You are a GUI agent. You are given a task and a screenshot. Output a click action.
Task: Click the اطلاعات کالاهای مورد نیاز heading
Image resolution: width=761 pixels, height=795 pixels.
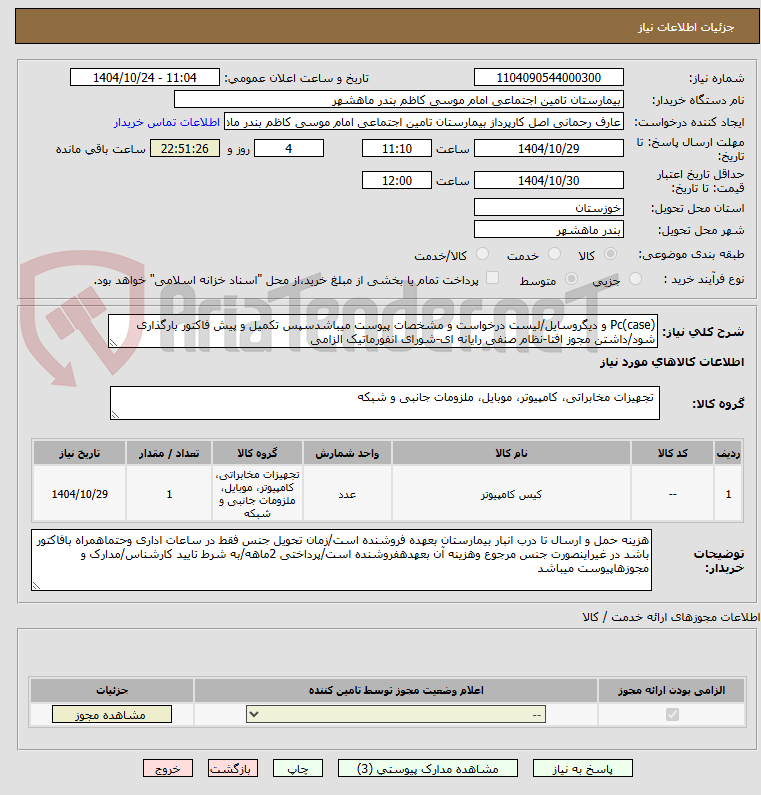point(672,362)
